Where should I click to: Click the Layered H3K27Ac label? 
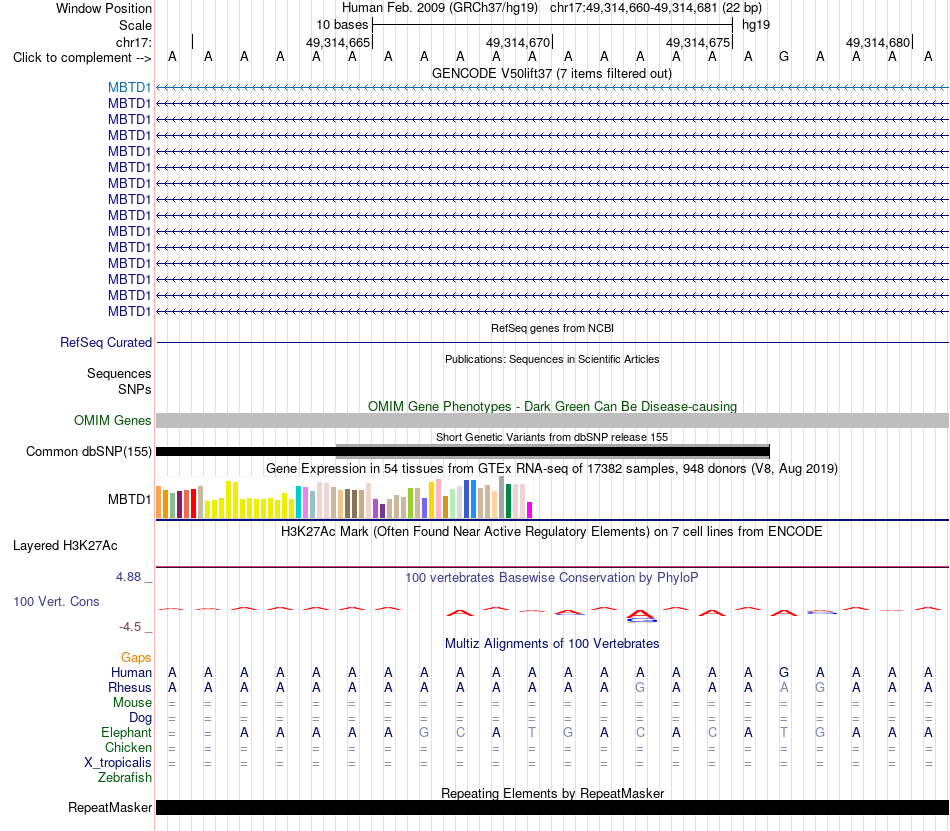point(65,546)
